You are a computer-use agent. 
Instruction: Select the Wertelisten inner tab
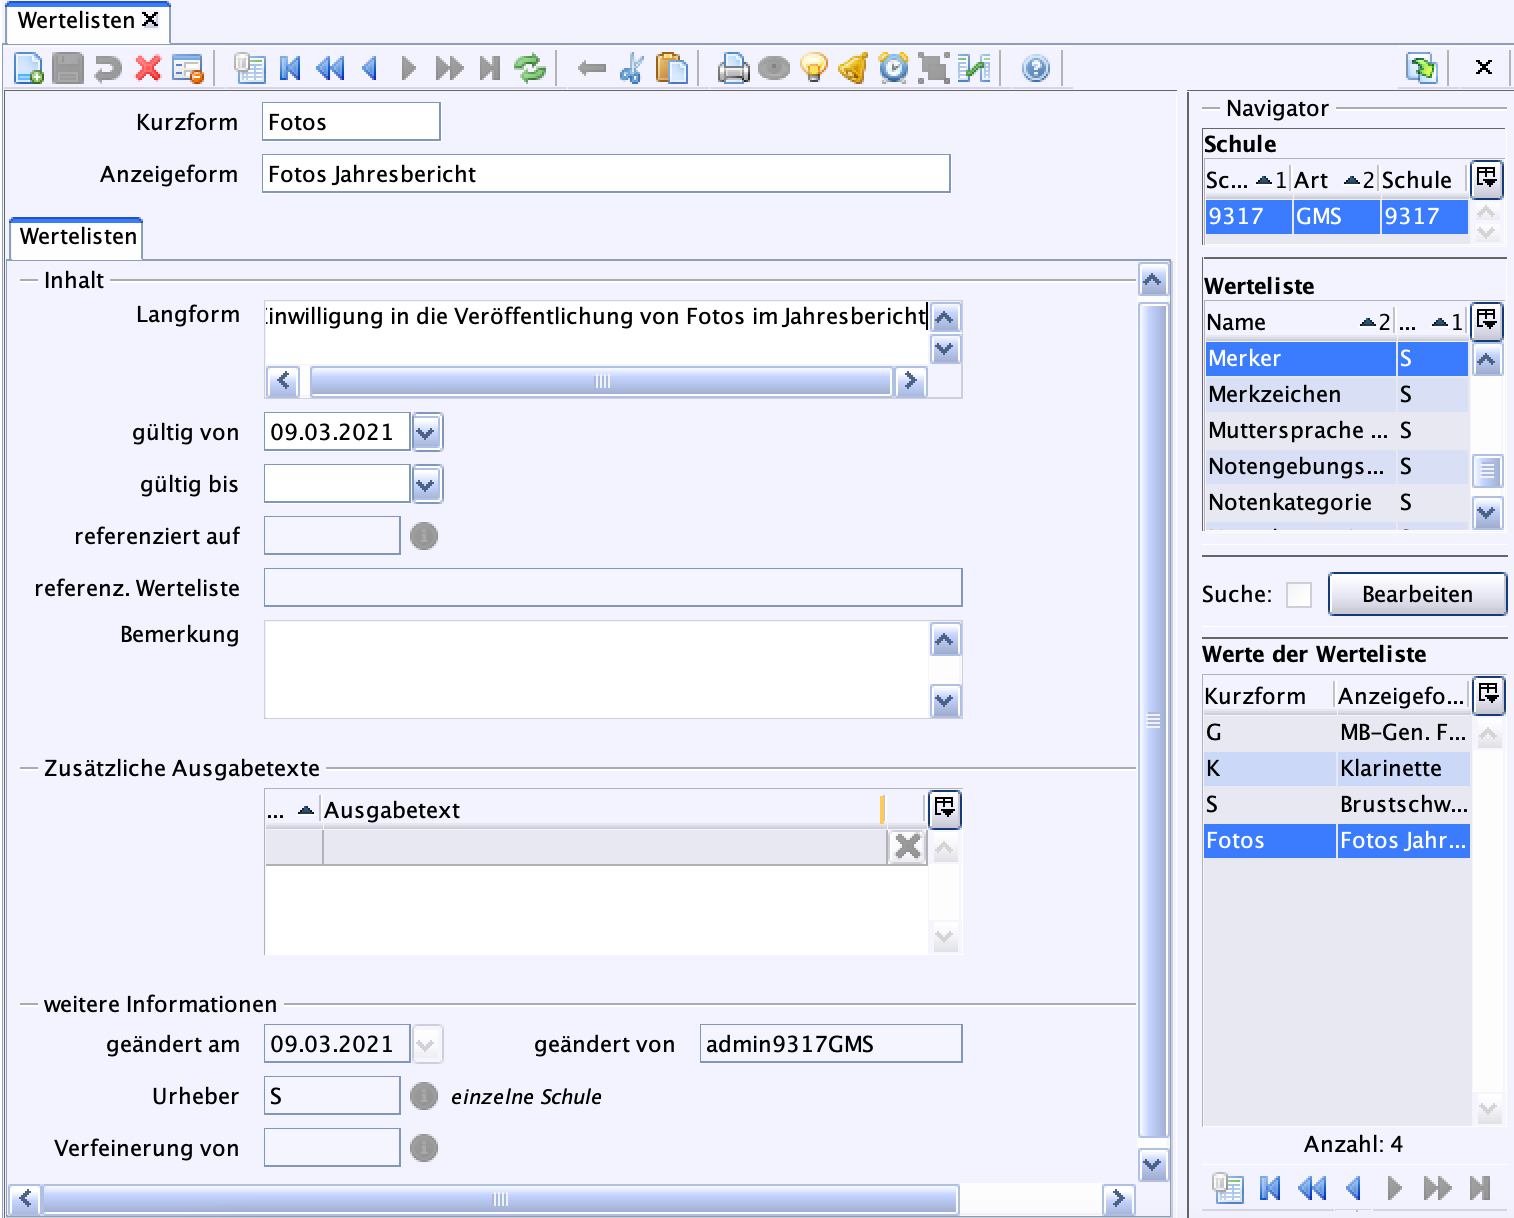77,237
